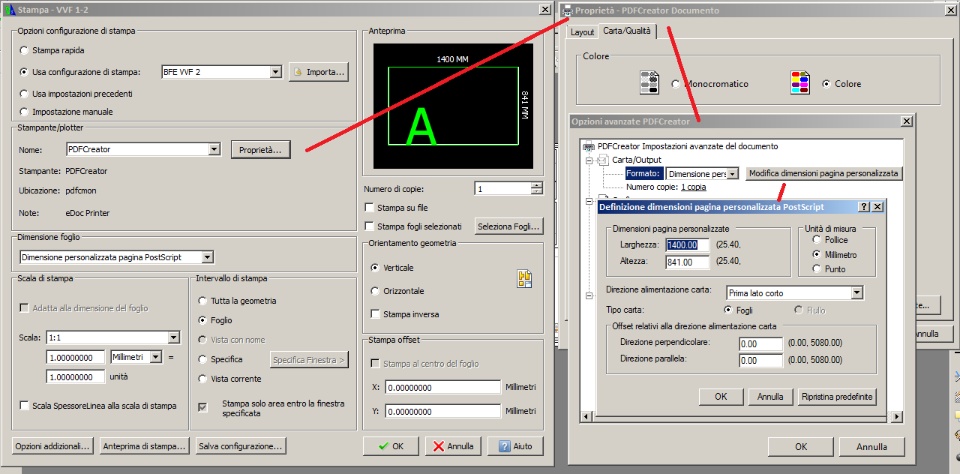Image resolution: width=960 pixels, height=474 pixels.
Task: Click the horizontal scrollbar in advanced options tree
Action: (741, 417)
